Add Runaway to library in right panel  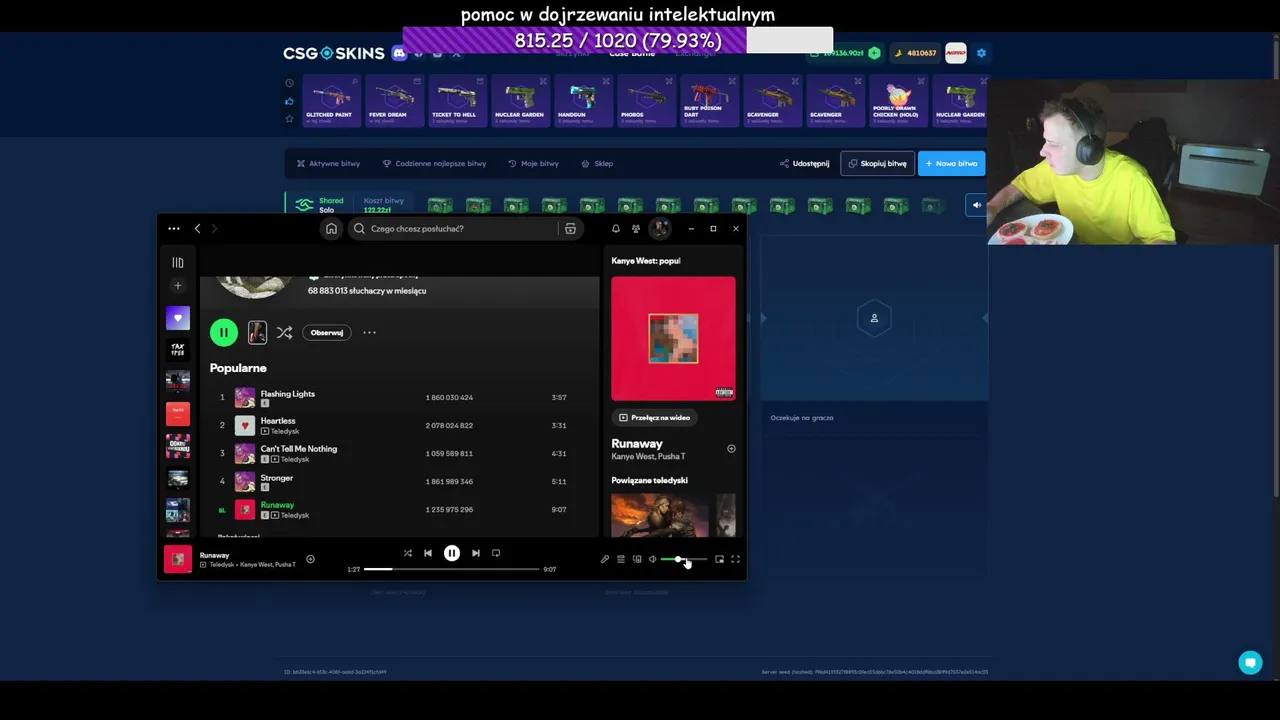click(x=731, y=449)
